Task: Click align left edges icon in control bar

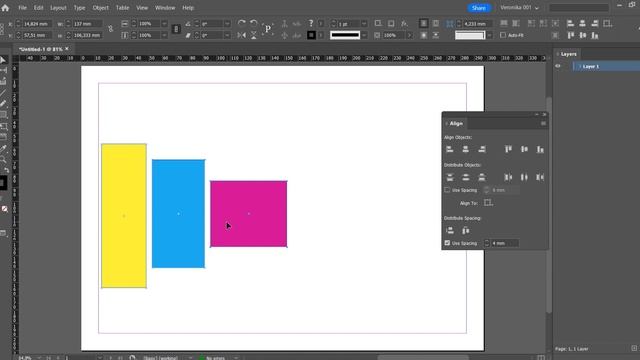Action: [x=571, y=24]
